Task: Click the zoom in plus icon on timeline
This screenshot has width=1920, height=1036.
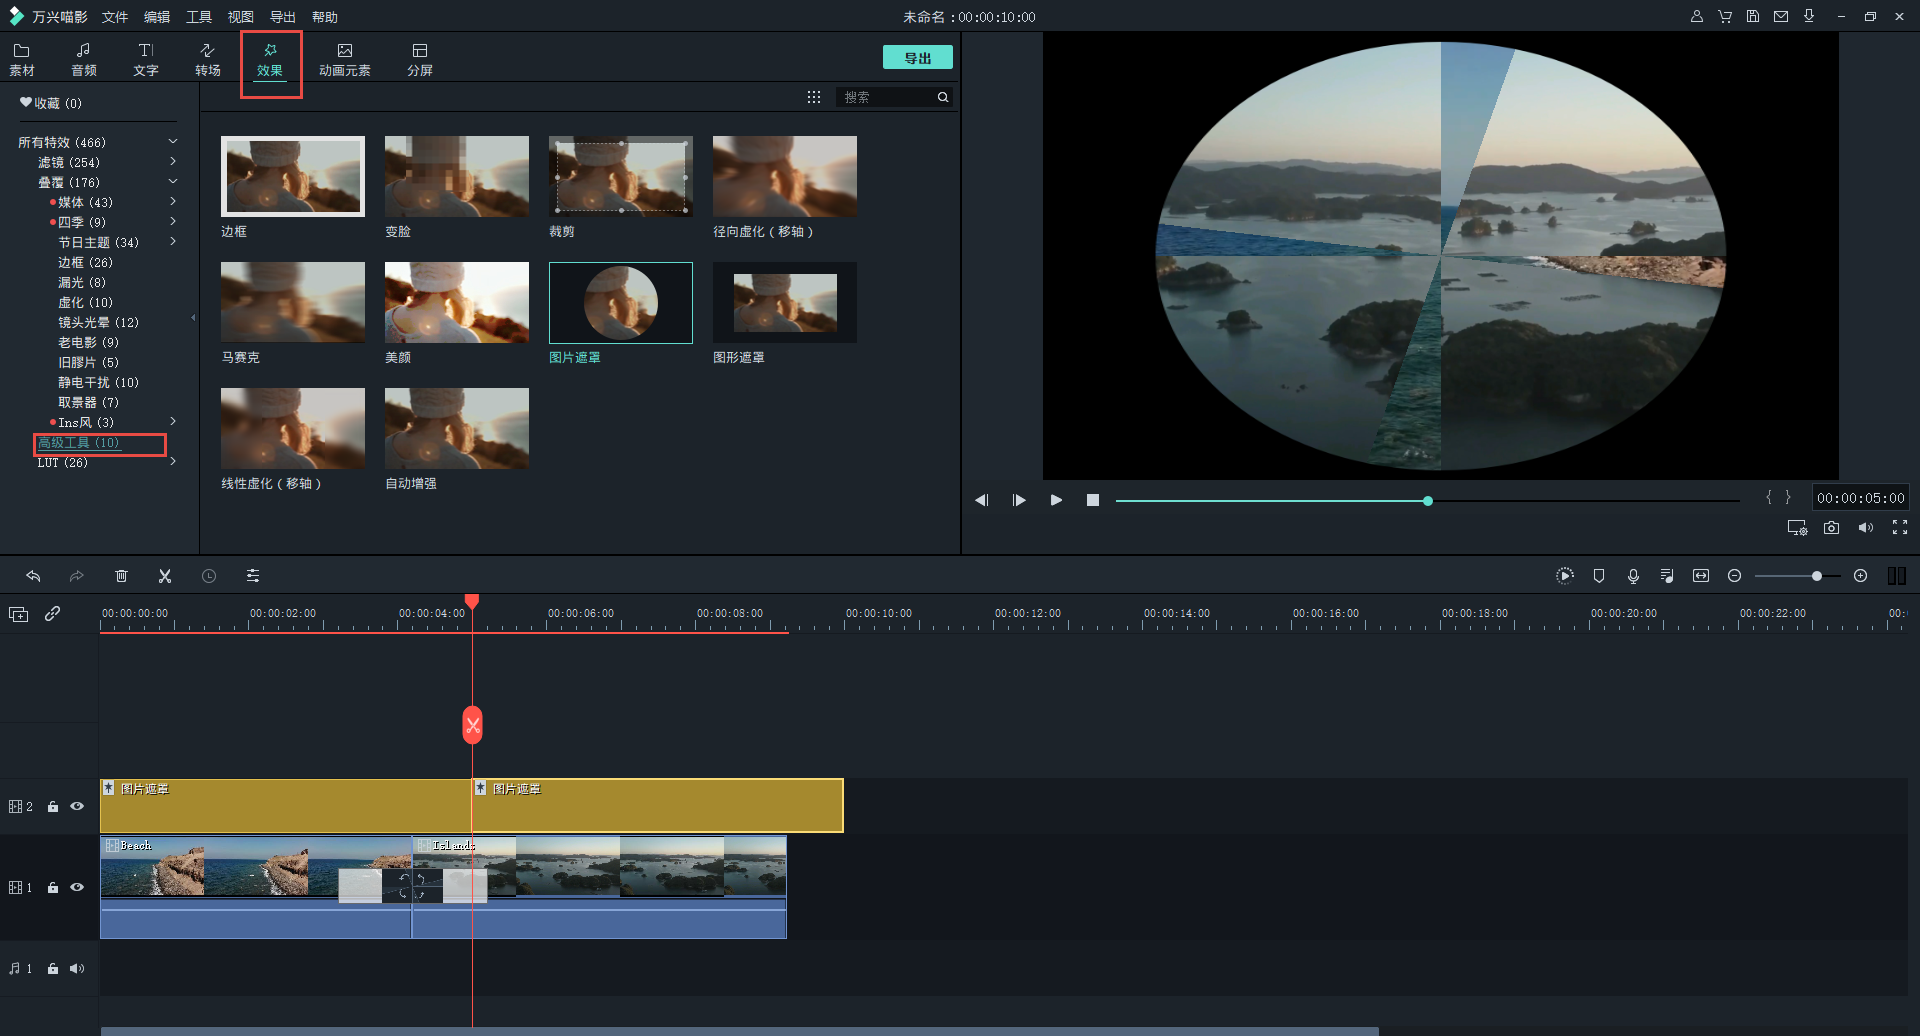Action: click(1860, 576)
